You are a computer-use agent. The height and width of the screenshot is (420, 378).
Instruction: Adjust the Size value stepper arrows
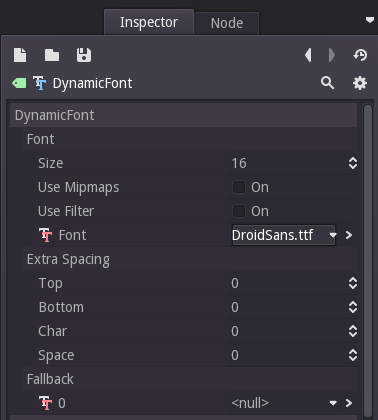(x=353, y=163)
